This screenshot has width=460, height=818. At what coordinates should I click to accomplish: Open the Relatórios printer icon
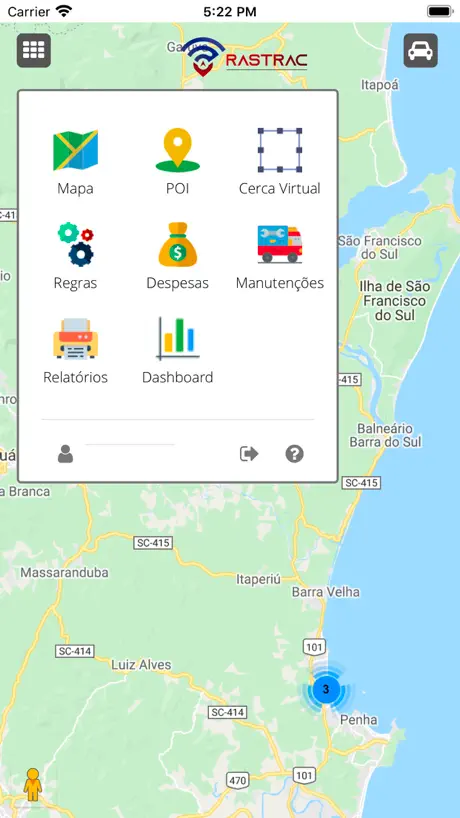pos(76,339)
